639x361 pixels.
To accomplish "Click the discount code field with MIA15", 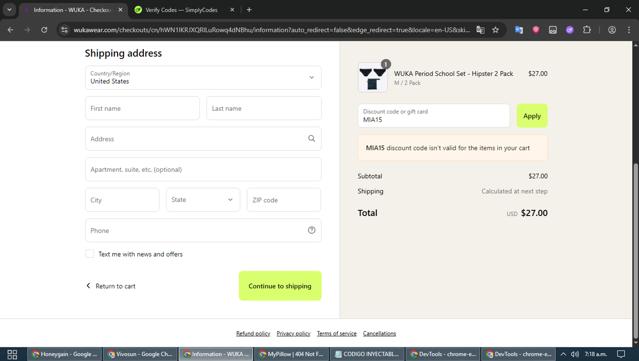I will pyautogui.click(x=433, y=116).
